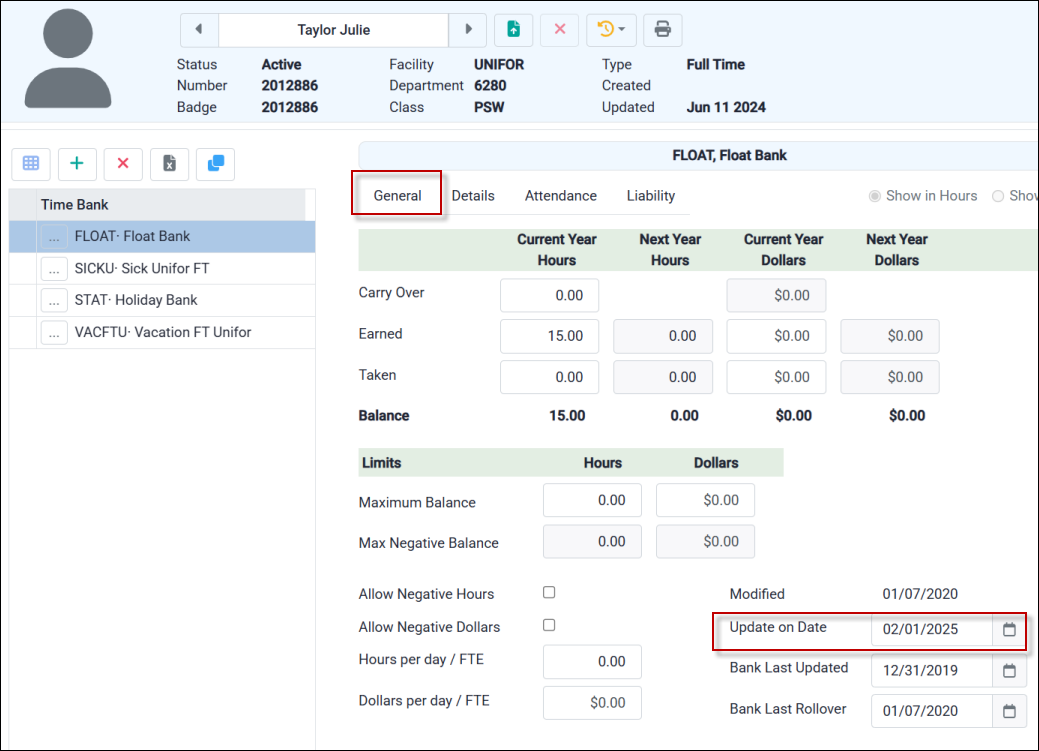This screenshot has width=1039, height=751.
Task: Click the Balance 15.00 hours value
Action: click(567, 416)
